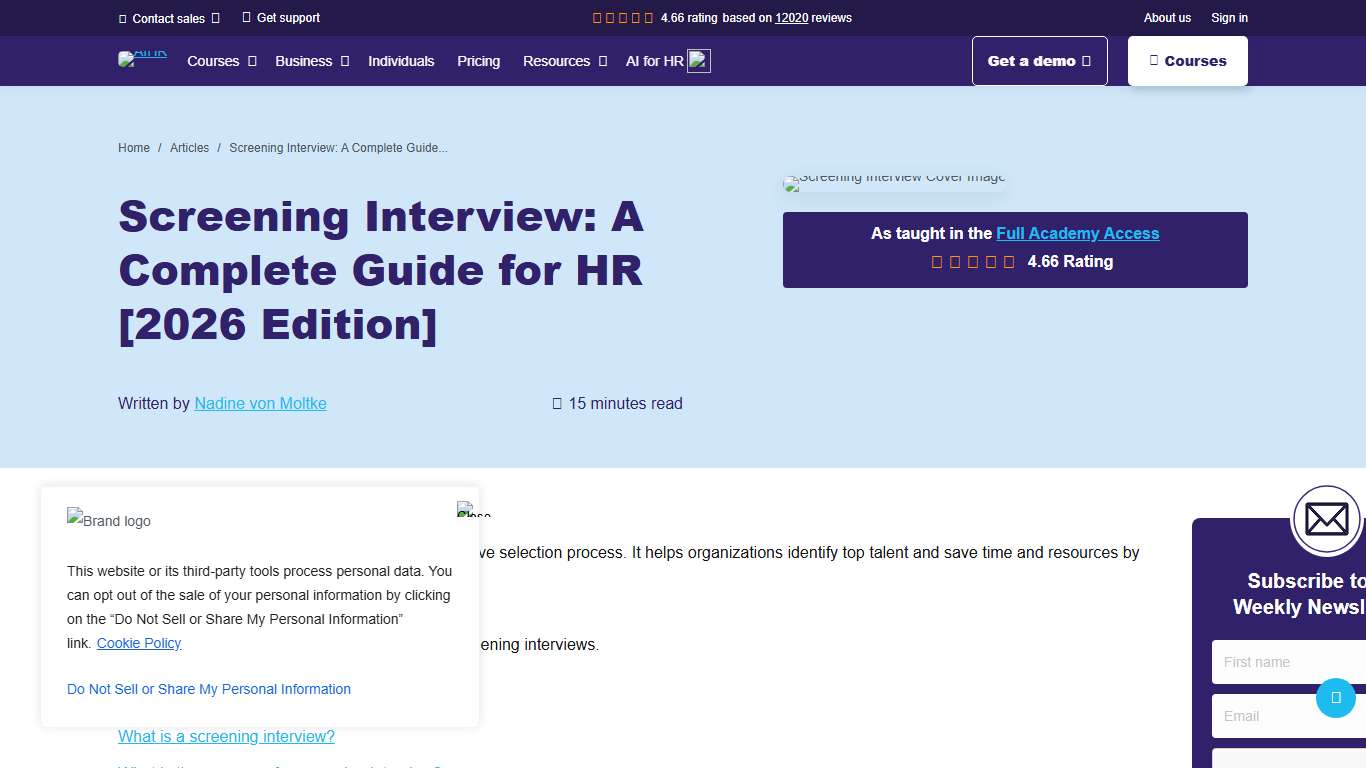This screenshot has width=1366, height=768.
Task: Click the AI for HR badge icon
Action: click(x=699, y=60)
